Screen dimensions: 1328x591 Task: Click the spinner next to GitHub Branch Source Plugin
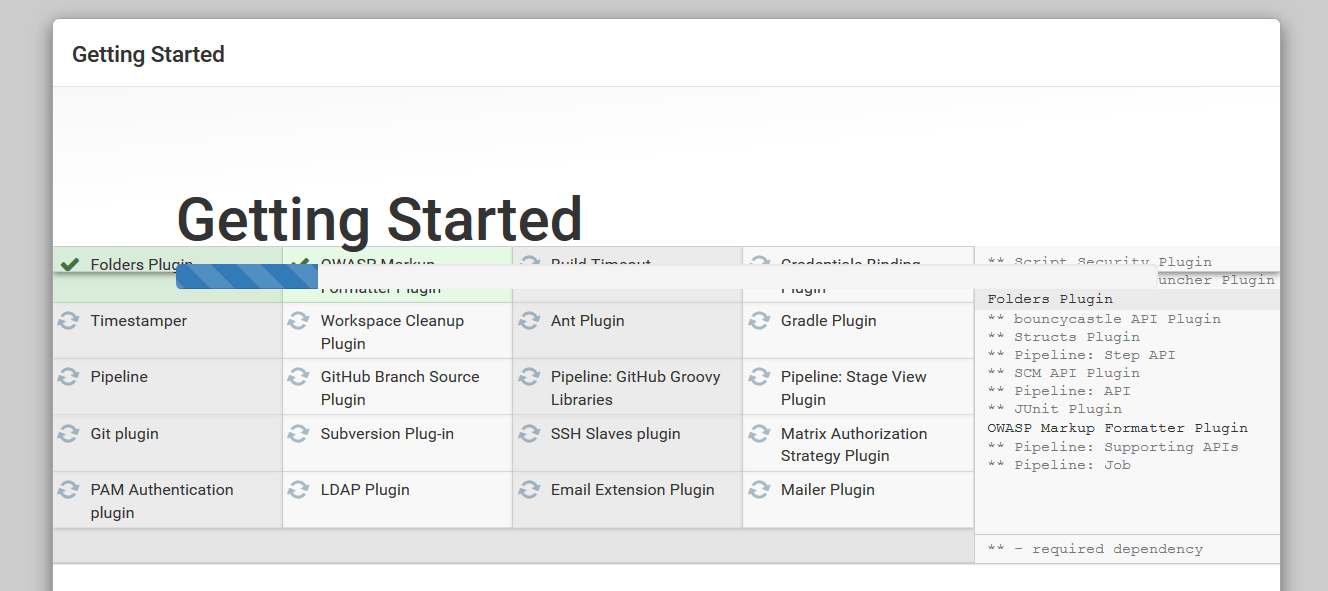click(x=298, y=377)
